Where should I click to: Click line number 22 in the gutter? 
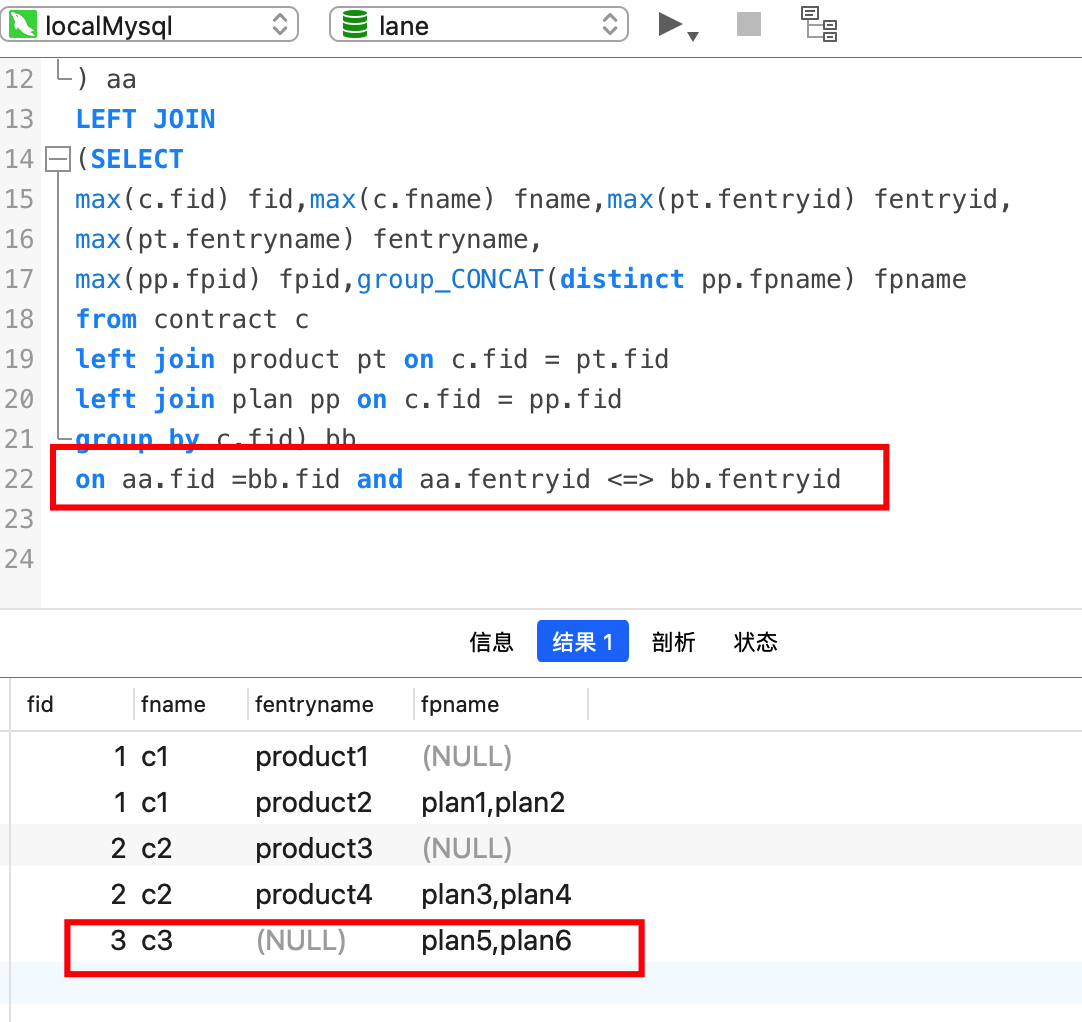(19, 479)
